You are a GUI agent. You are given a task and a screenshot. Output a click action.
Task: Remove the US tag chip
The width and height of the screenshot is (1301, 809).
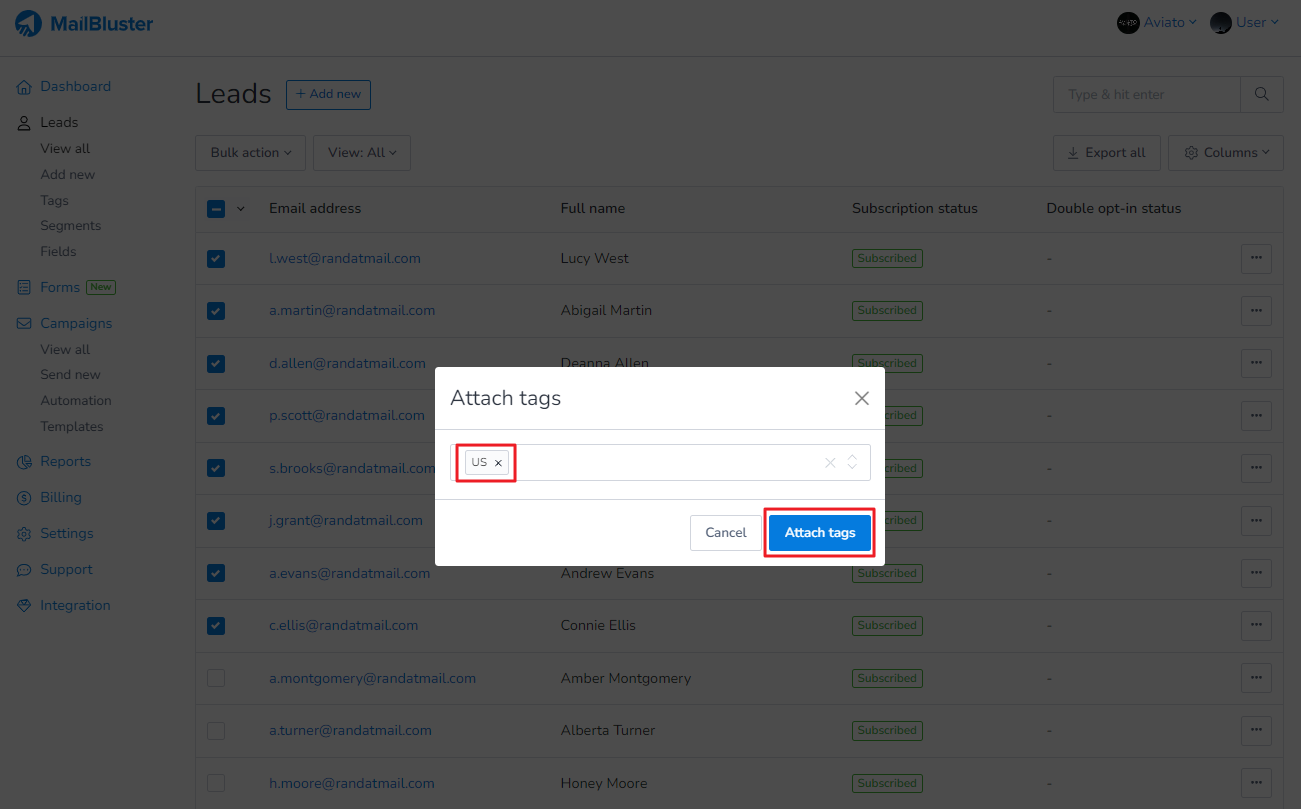tap(498, 463)
